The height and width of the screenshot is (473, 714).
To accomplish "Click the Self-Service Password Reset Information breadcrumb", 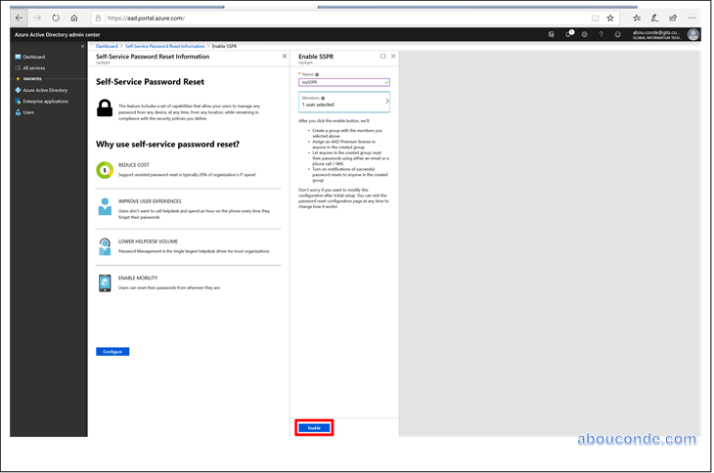I will click(165, 46).
